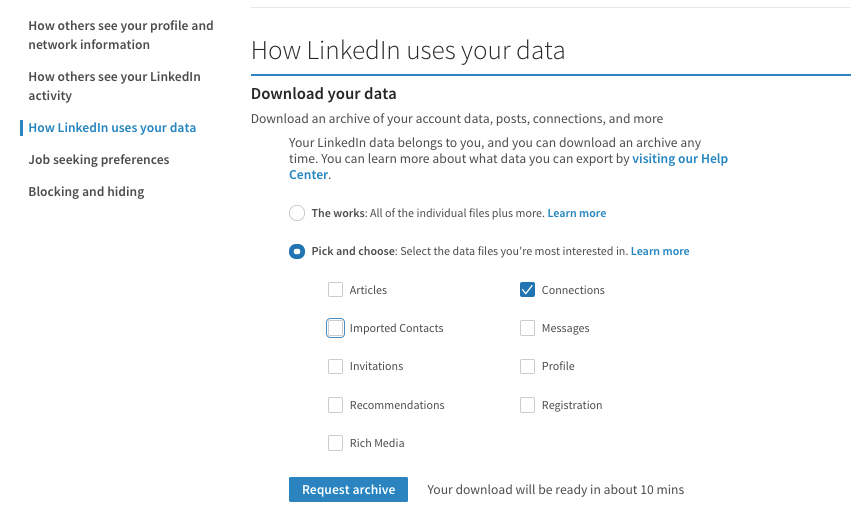Image resolution: width=851 pixels, height=524 pixels.
Task: Check the Messages checkbox
Action: 527,328
